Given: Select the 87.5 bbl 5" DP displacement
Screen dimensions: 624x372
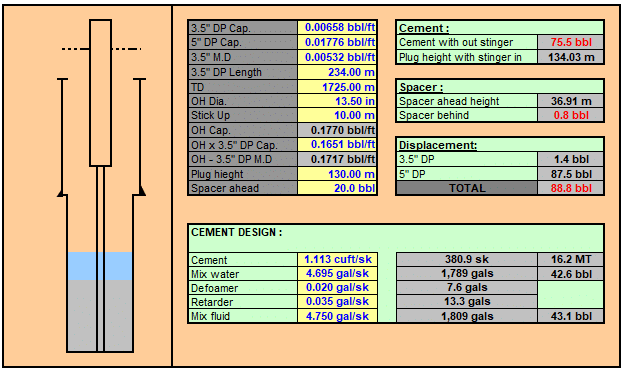Looking at the screenshot, I should 571,174.
